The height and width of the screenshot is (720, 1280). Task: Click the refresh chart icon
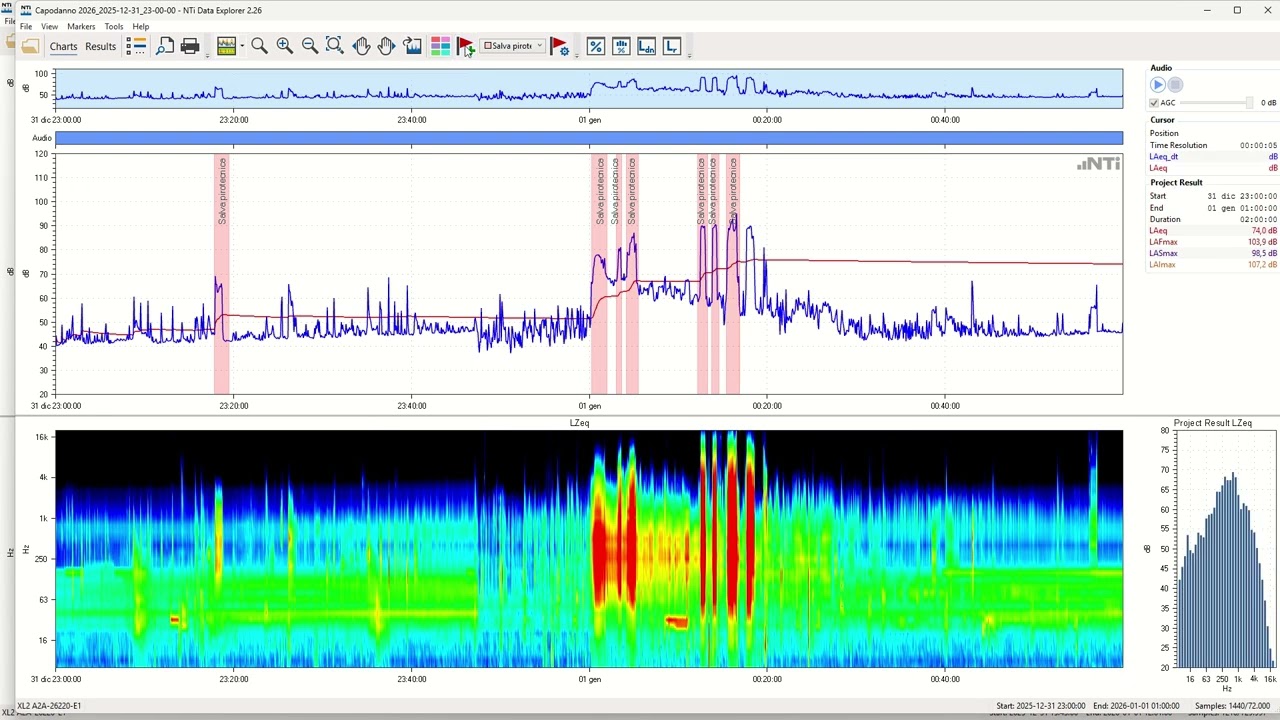[412, 46]
